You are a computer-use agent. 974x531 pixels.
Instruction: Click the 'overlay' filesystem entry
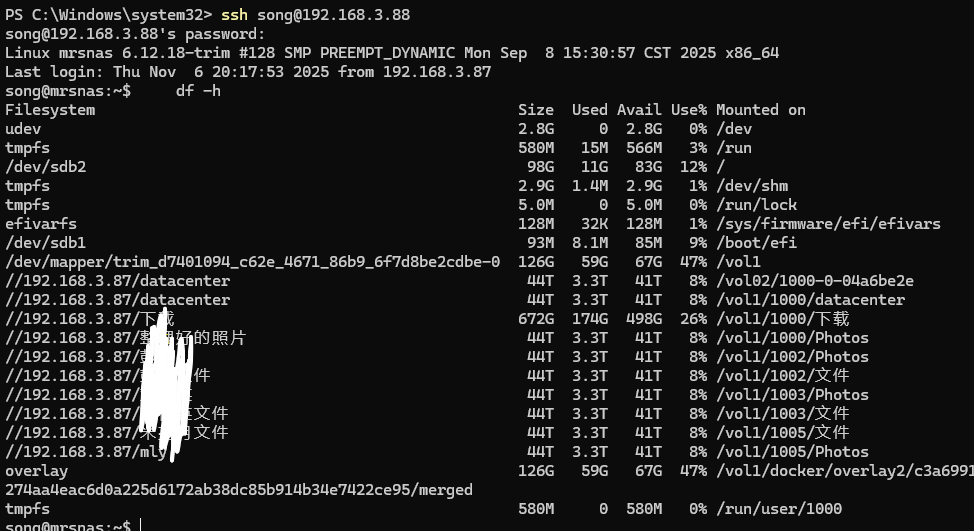(36, 471)
